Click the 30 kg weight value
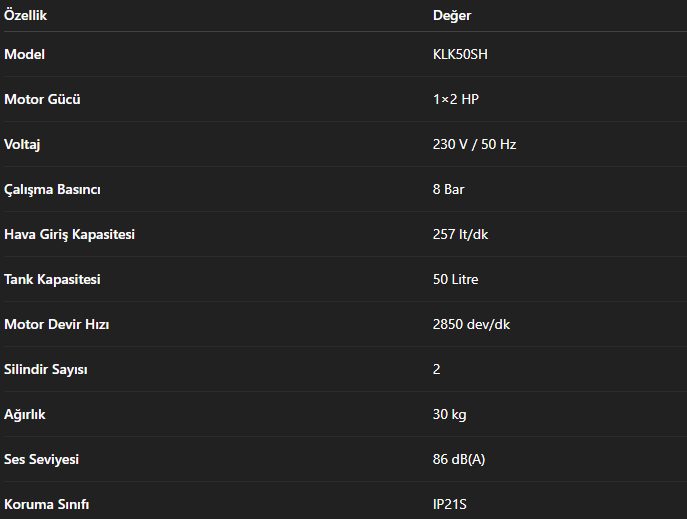 pos(449,414)
